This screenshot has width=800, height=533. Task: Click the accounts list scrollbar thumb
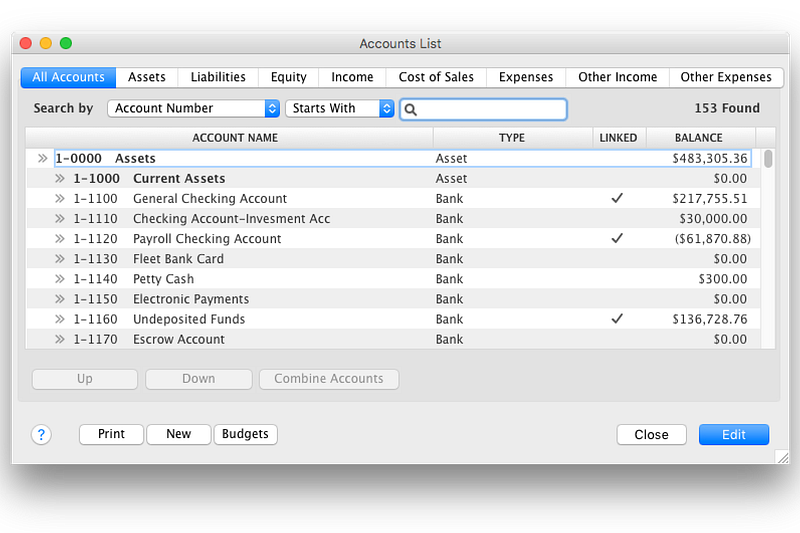768,159
